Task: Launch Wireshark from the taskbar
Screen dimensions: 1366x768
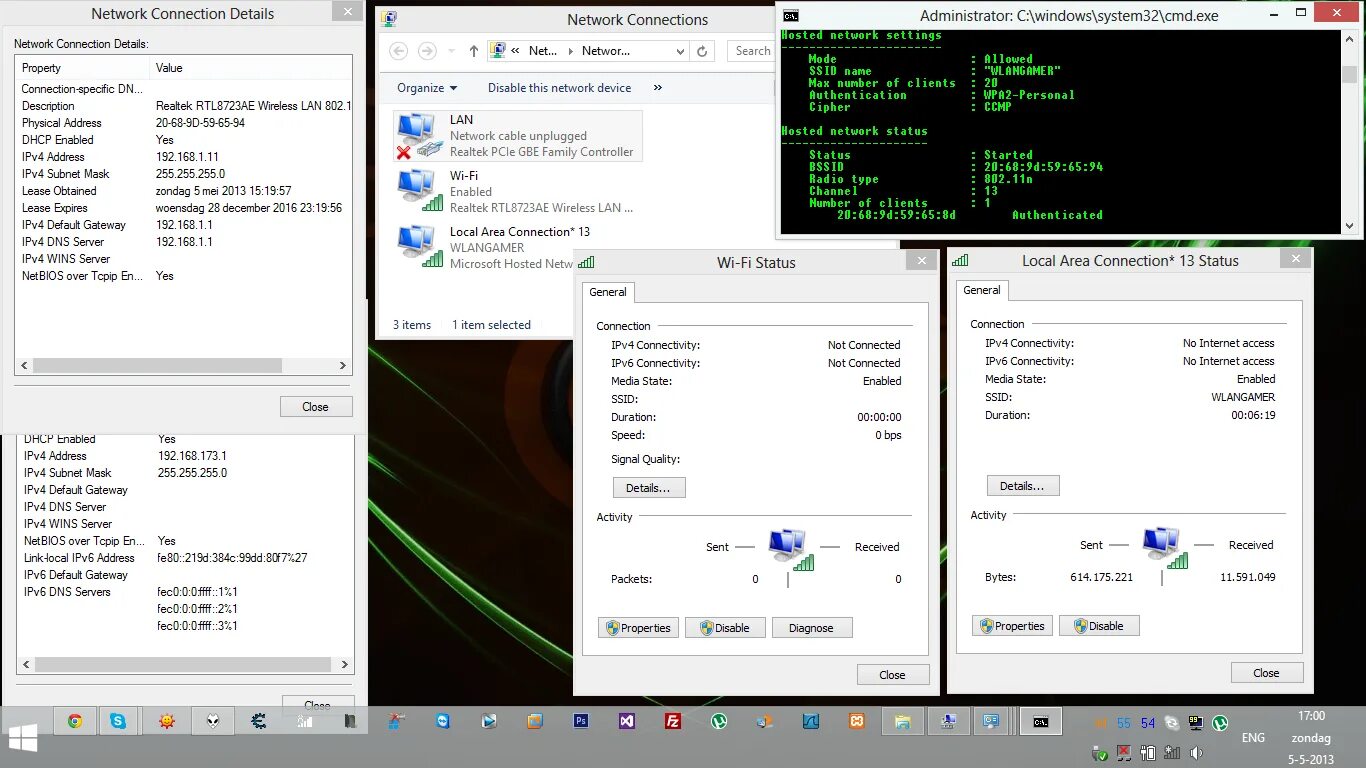Action: [x=811, y=721]
